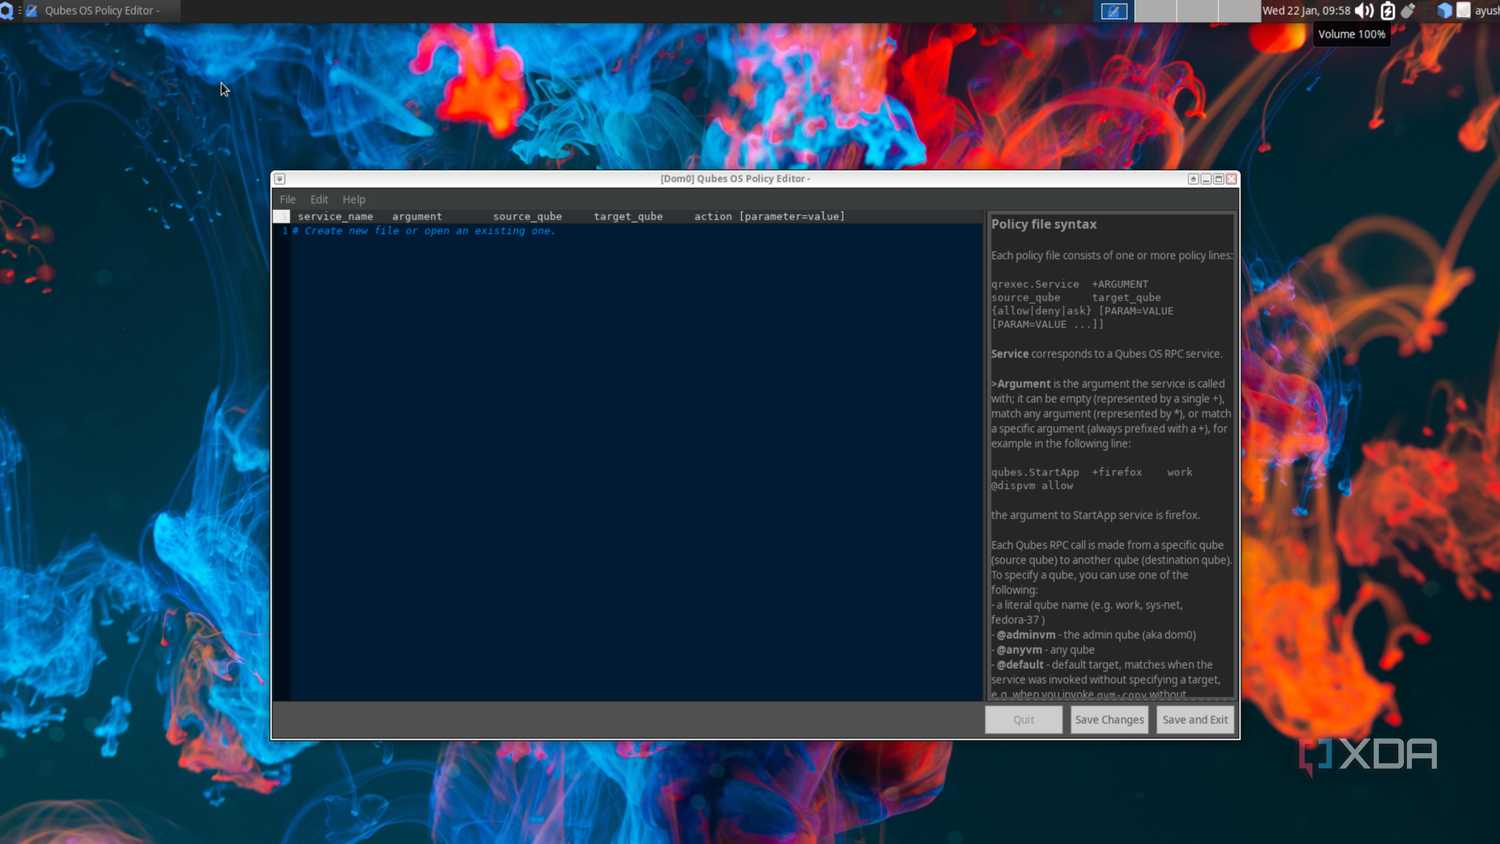
Task: Click the Save Changes button
Action: 1109,720
